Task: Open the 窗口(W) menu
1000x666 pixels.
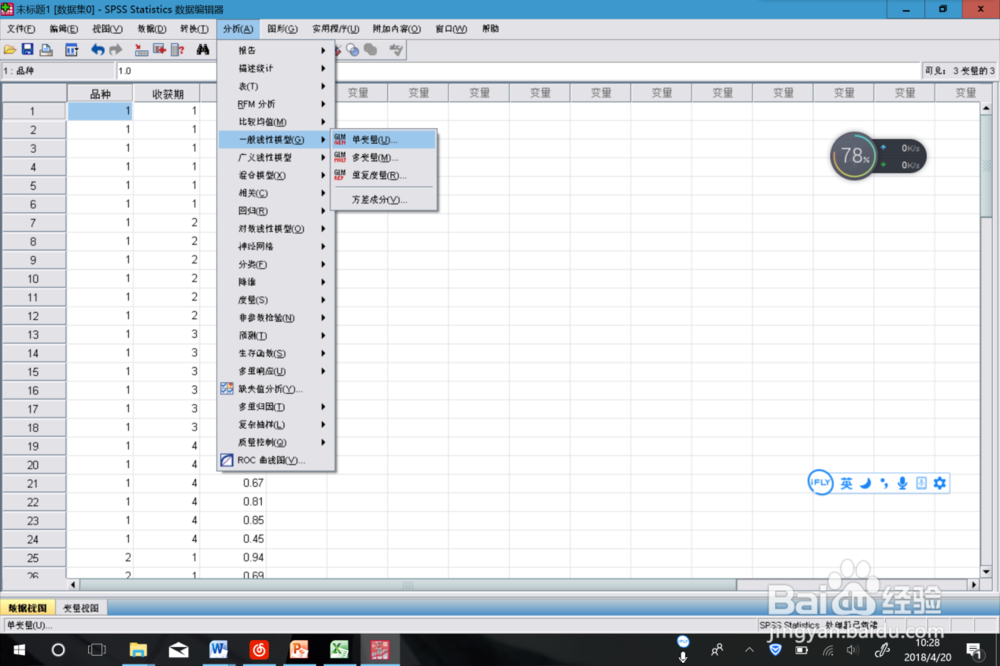Action: tap(452, 29)
